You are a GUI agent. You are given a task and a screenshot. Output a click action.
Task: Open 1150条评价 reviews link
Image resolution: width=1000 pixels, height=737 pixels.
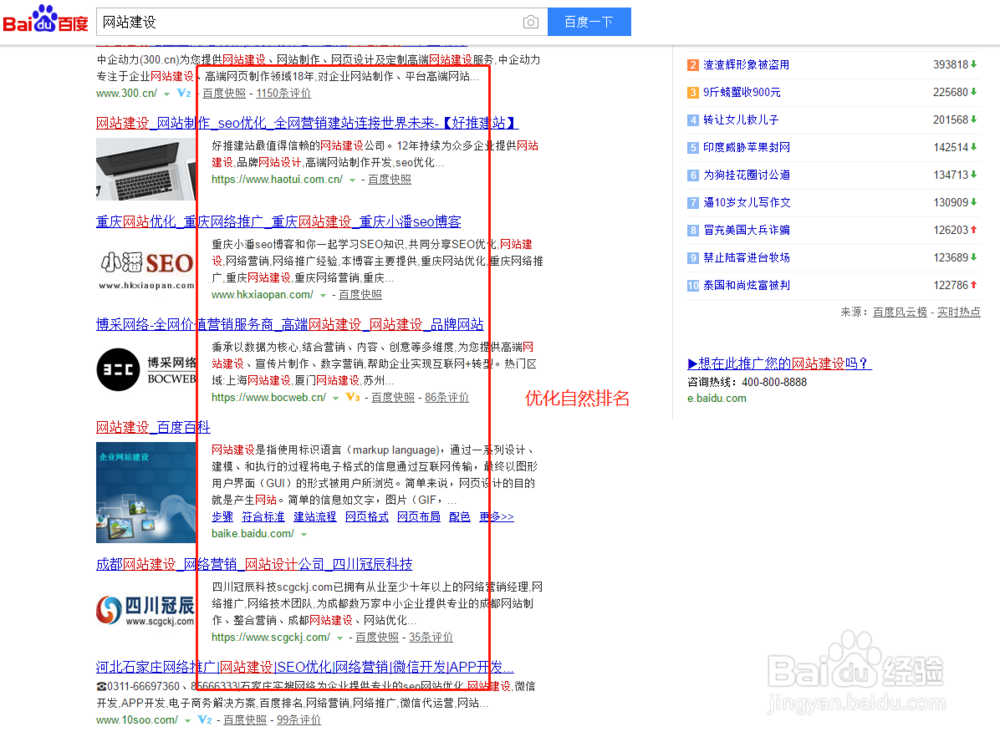(x=283, y=93)
